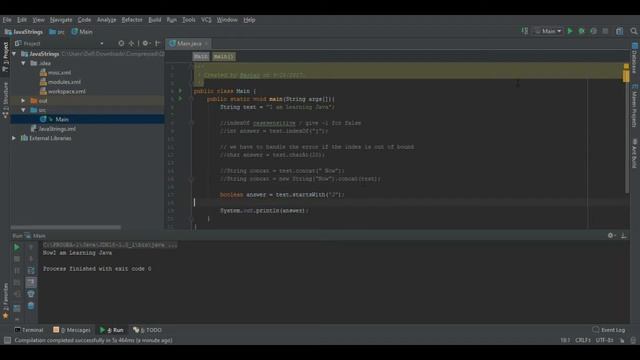Image resolution: width=640 pixels, height=360 pixels.
Task: Run class Main via gutter arrow
Action: [x=180, y=91]
